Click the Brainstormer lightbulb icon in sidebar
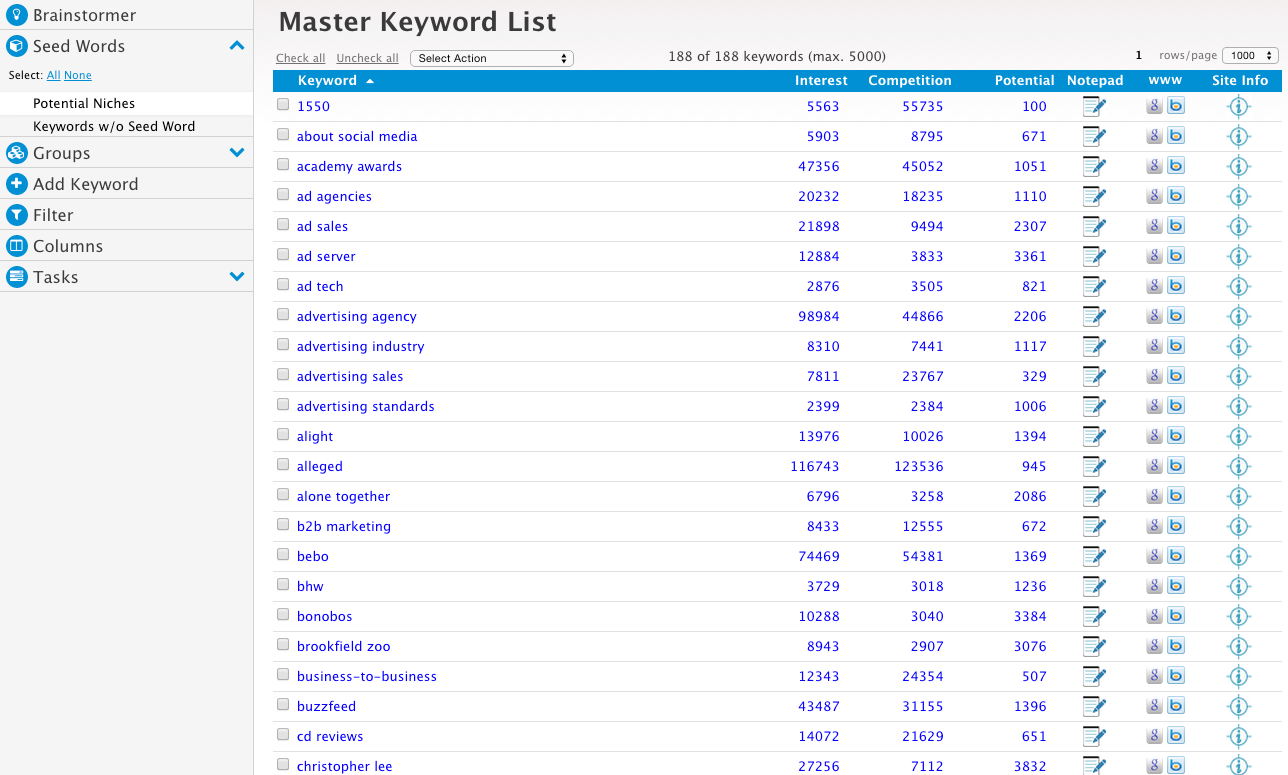Image resolution: width=1288 pixels, height=775 pixels. point(16,16)
